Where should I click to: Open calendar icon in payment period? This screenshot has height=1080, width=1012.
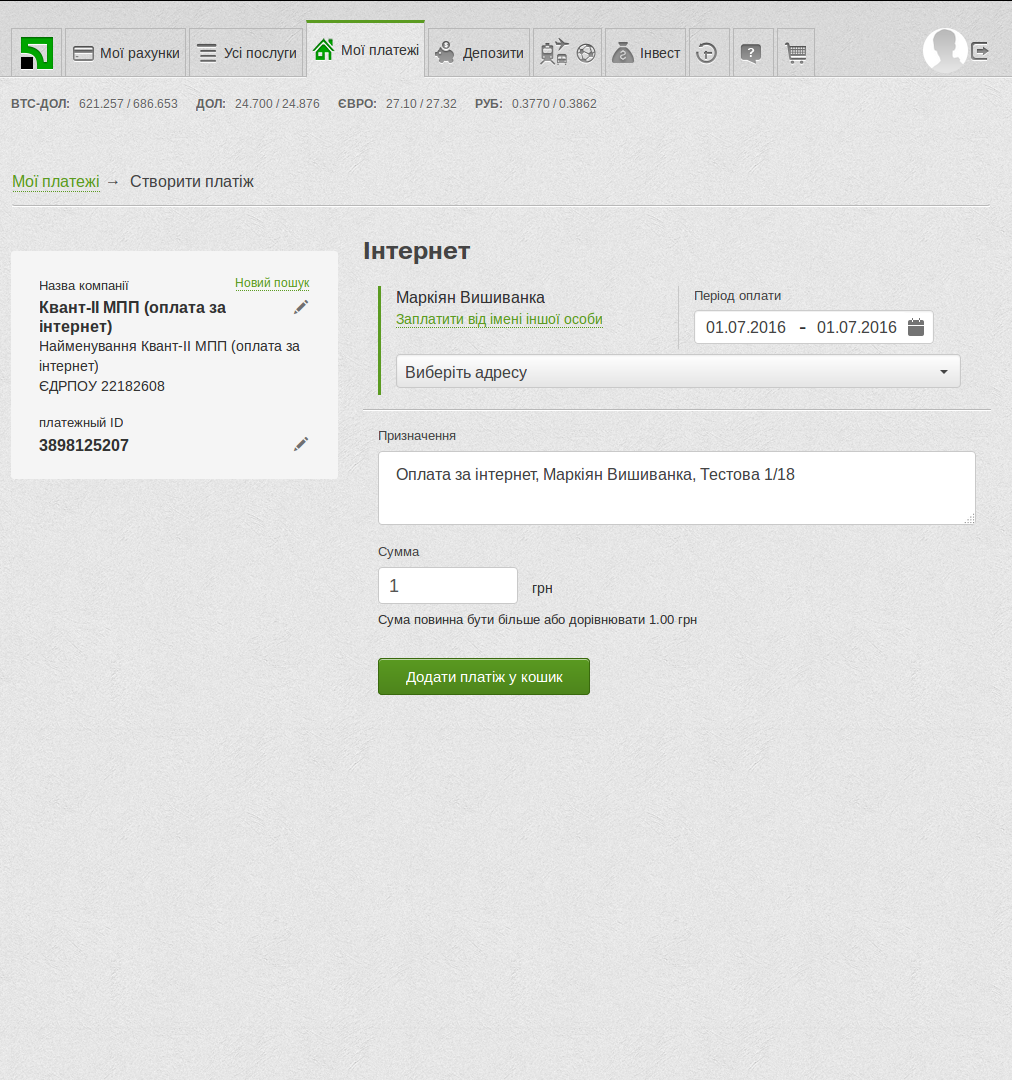pos(916,327)
